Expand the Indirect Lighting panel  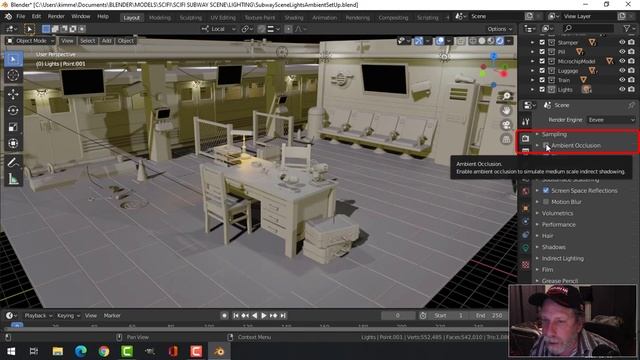pos(562,259)
